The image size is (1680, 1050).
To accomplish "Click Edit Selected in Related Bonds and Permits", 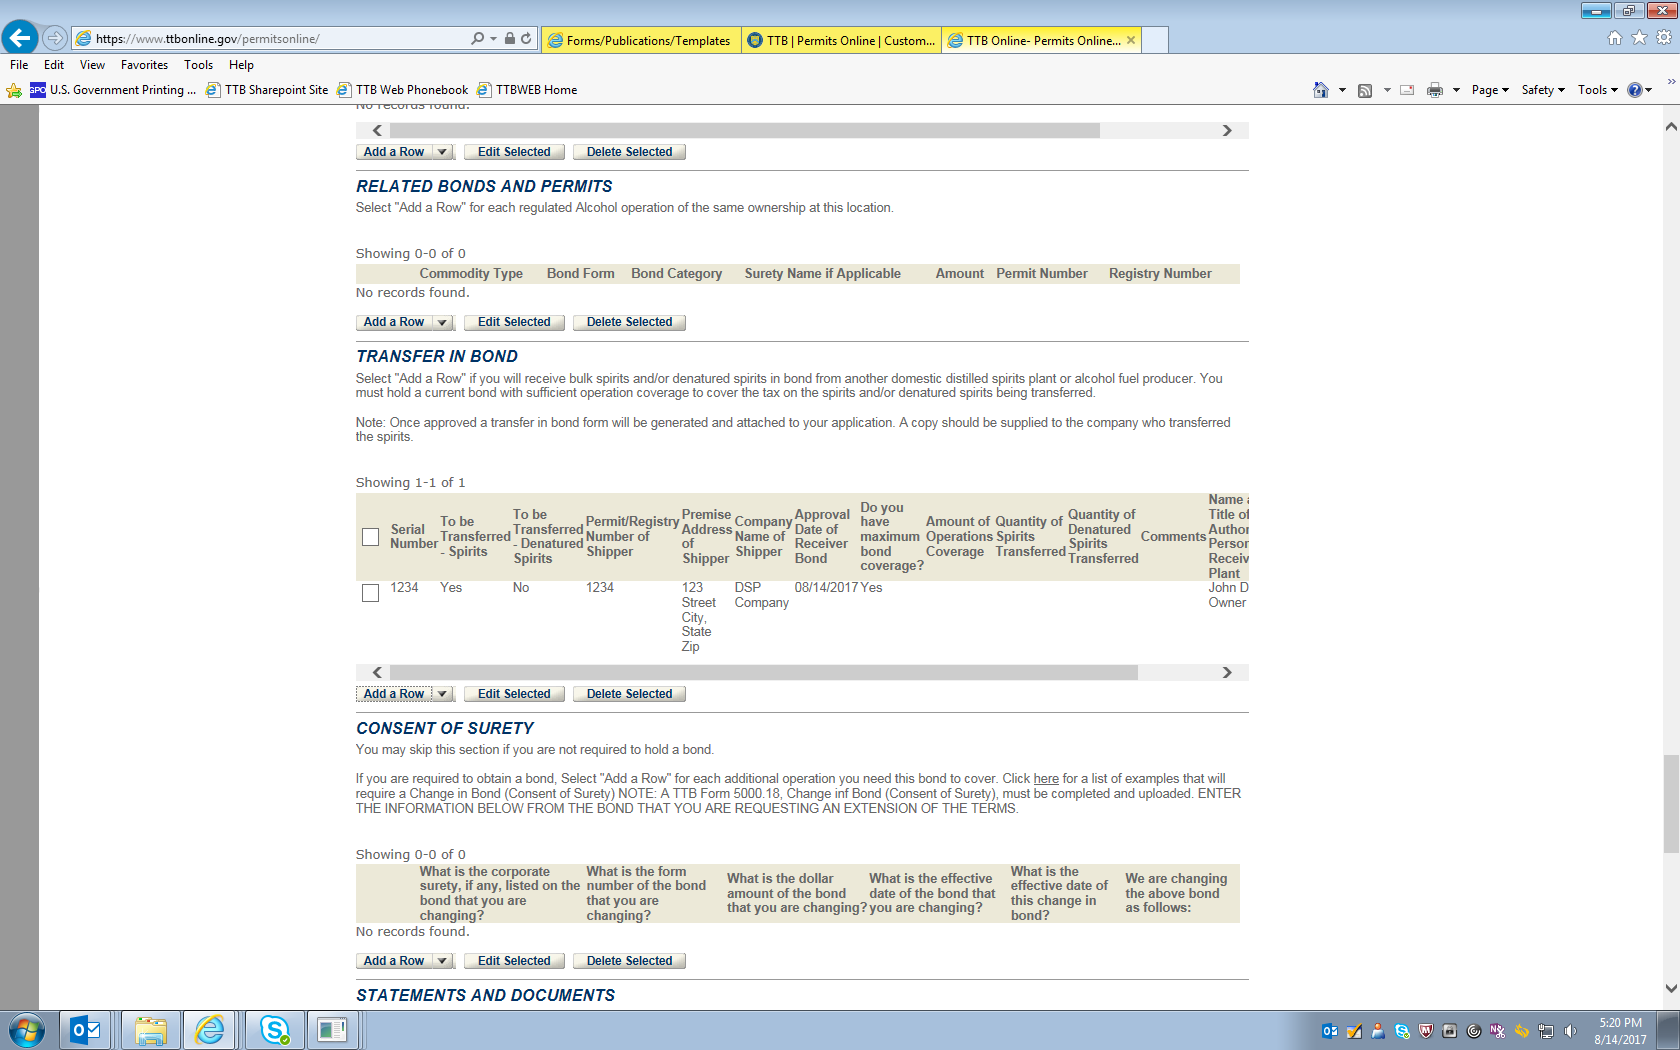I will click(514, 322).
